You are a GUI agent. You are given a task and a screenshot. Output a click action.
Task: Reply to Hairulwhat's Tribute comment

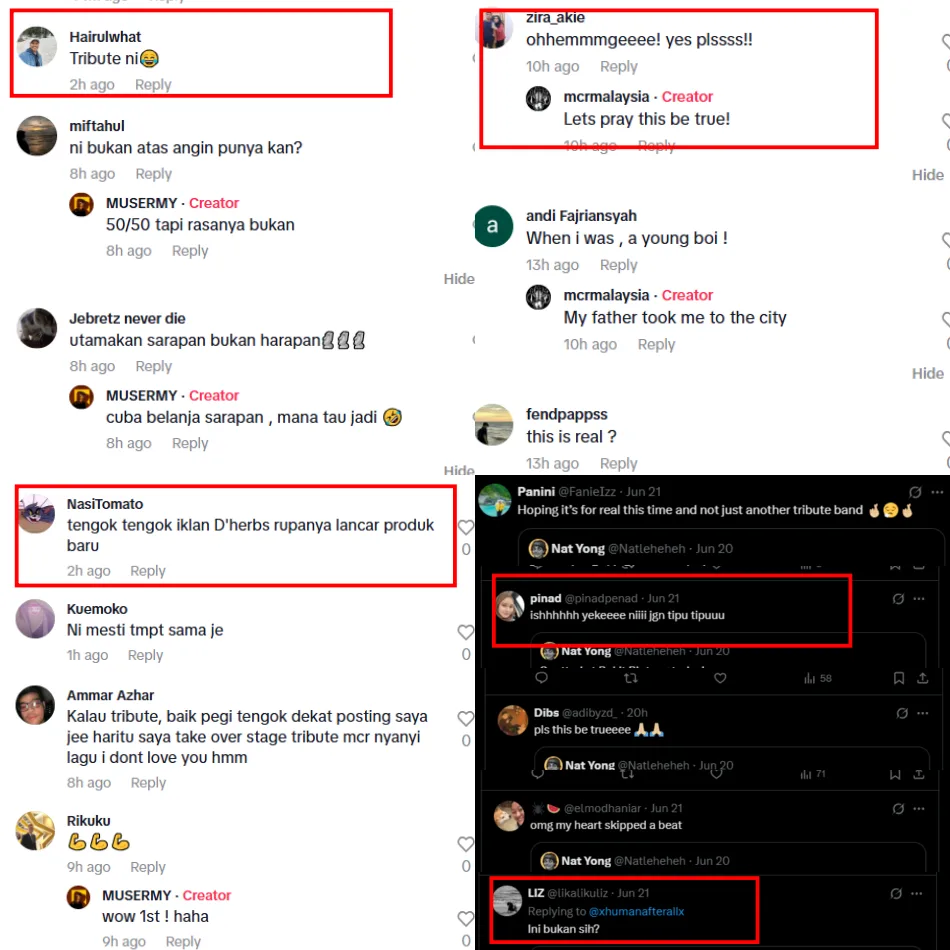(x=153, y=85)
